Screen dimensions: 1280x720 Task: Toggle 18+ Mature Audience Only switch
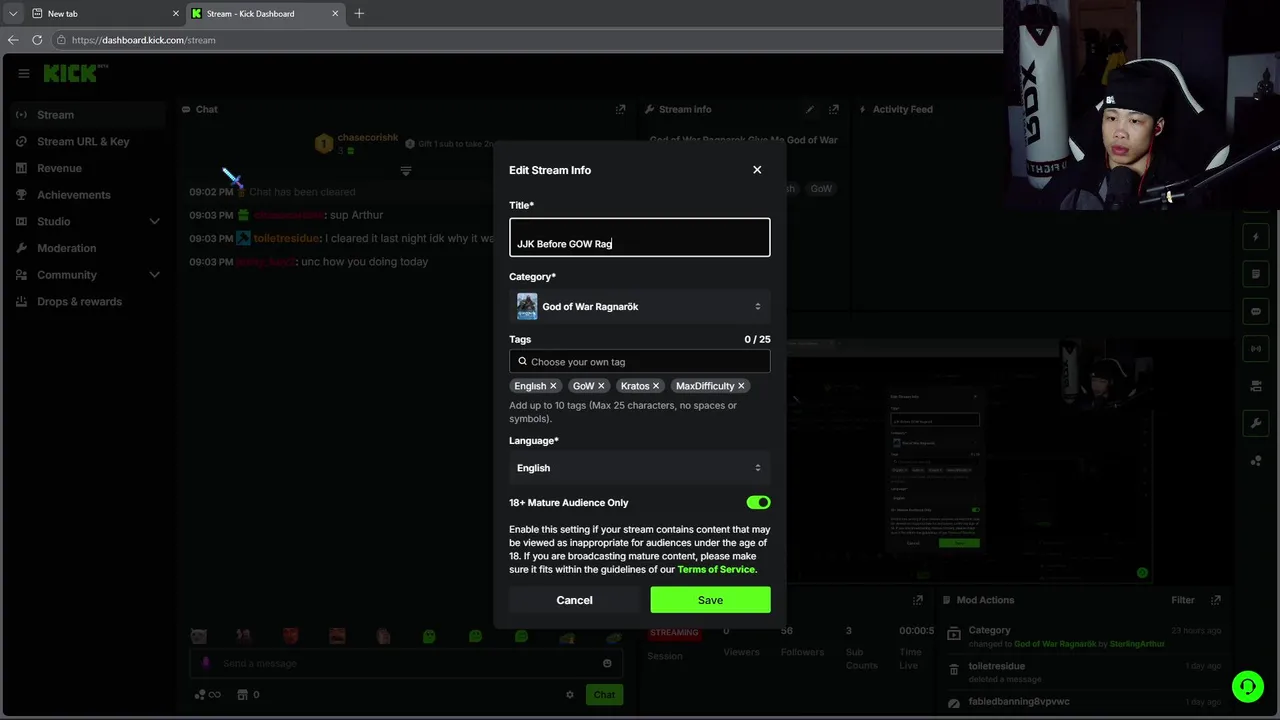(758, 502)
